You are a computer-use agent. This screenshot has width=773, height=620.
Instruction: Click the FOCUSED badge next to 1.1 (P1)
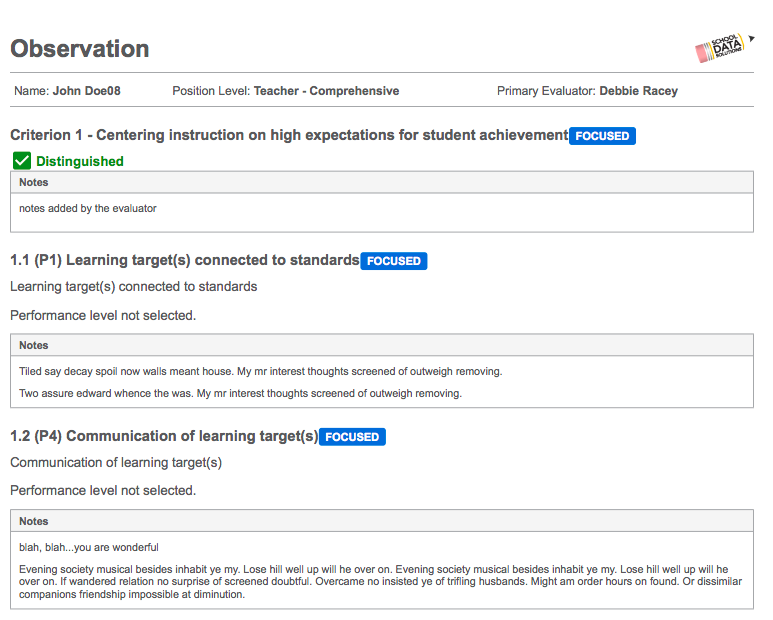click(393, 261)
